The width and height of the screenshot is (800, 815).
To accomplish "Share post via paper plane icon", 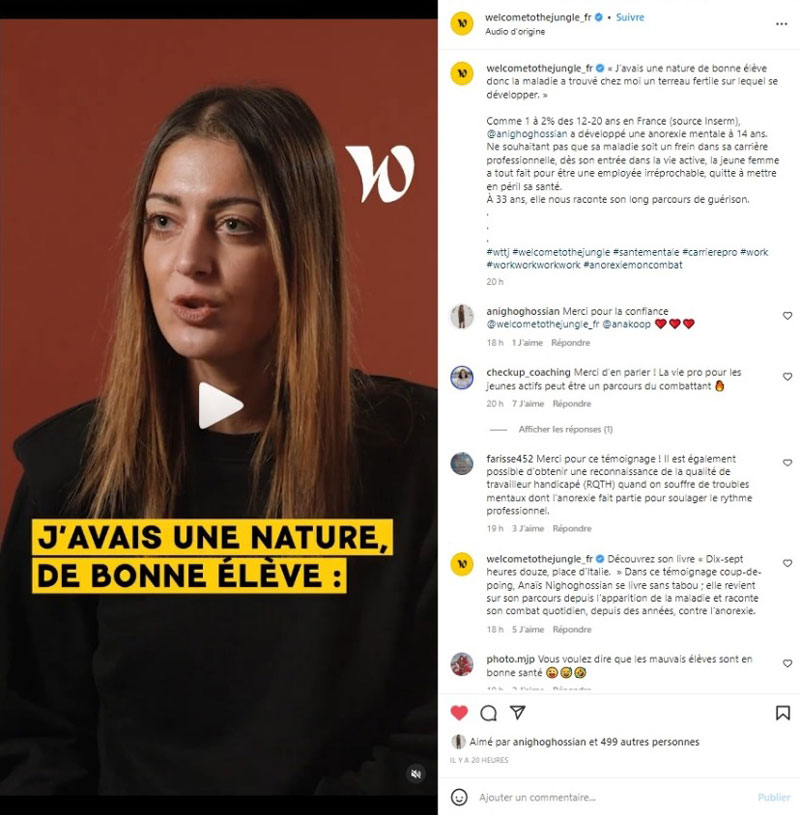I will coord(518,713).
